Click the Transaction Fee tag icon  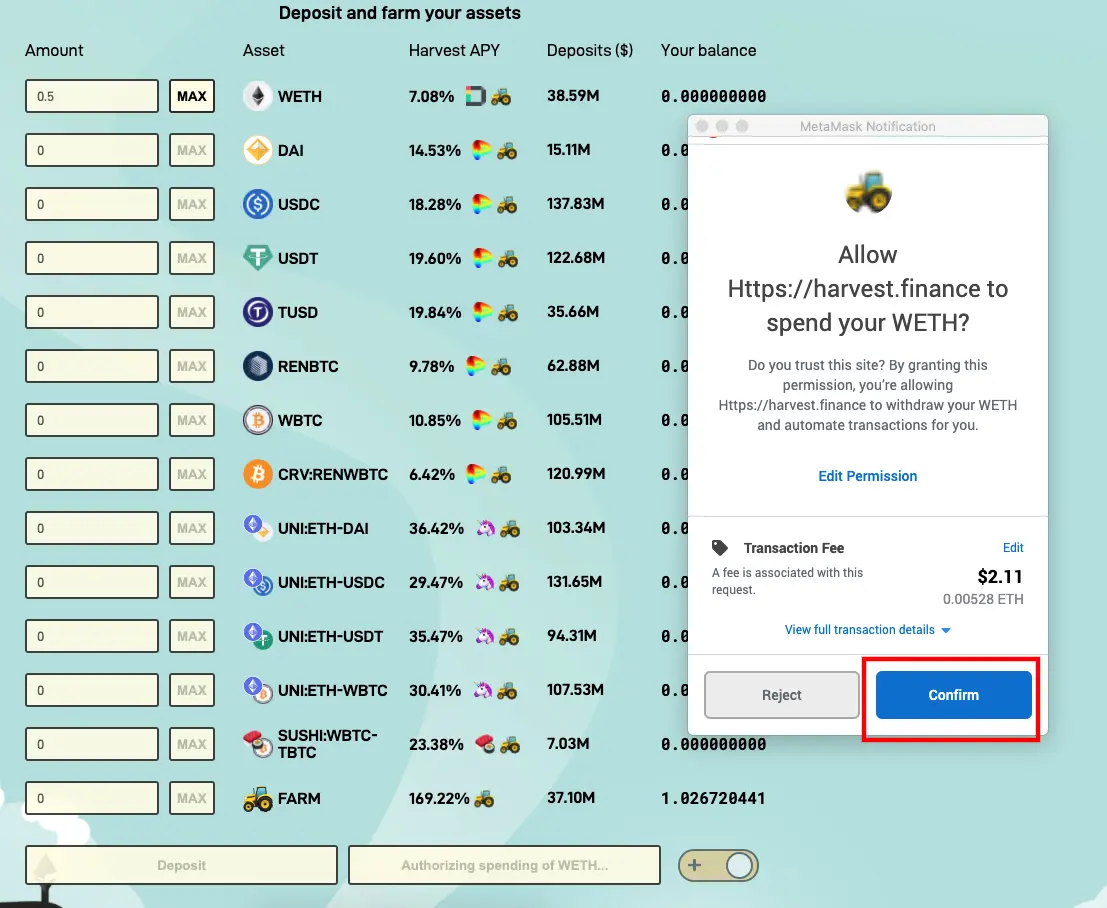coord(719,547)
